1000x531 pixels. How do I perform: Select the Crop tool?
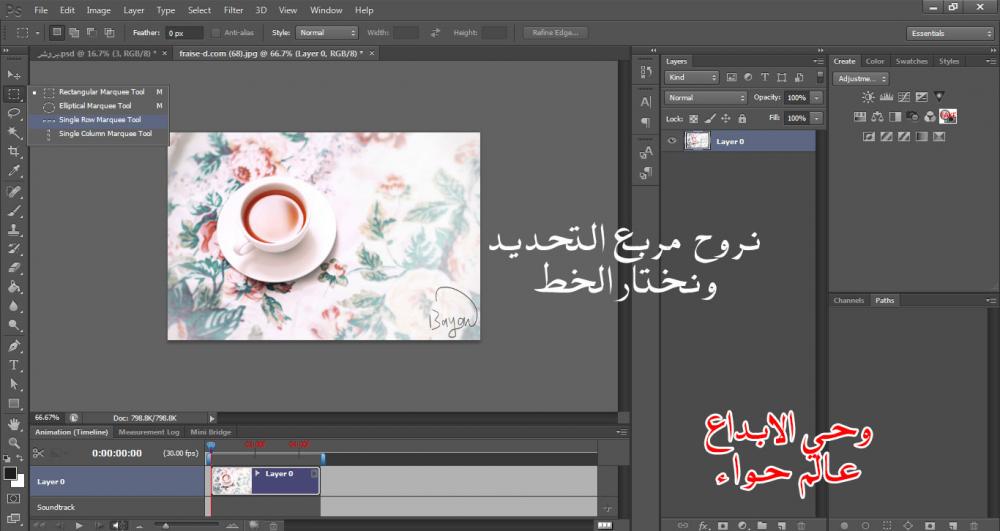click(14, 151)
